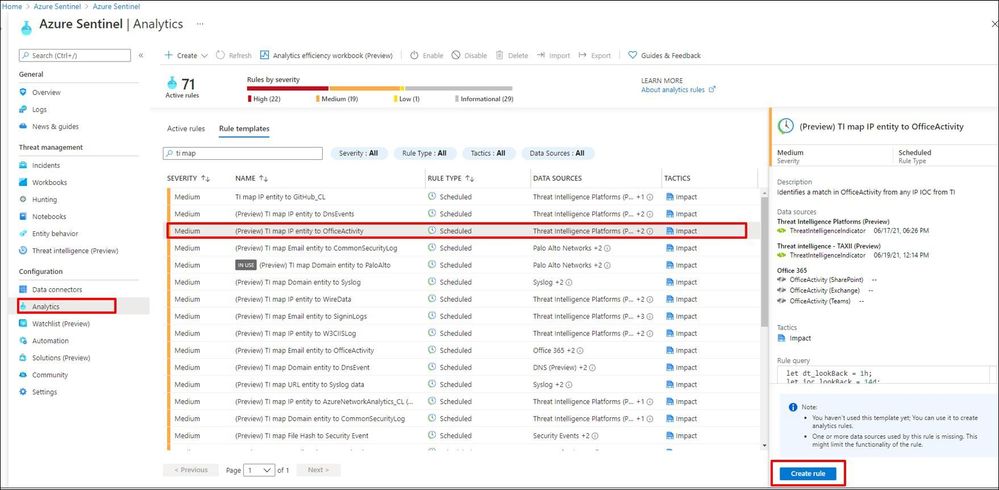This screenshot has height=490, width=999.
Task: Open the Severity : All filter
Action: tap(359, 154)
